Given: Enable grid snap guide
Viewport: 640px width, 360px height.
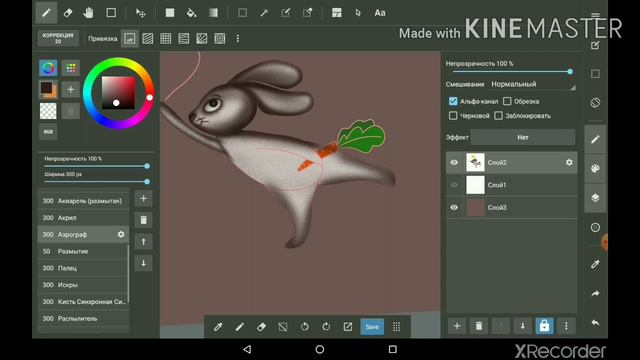Looking at the screenshot, I should click(x=166, y=39).
